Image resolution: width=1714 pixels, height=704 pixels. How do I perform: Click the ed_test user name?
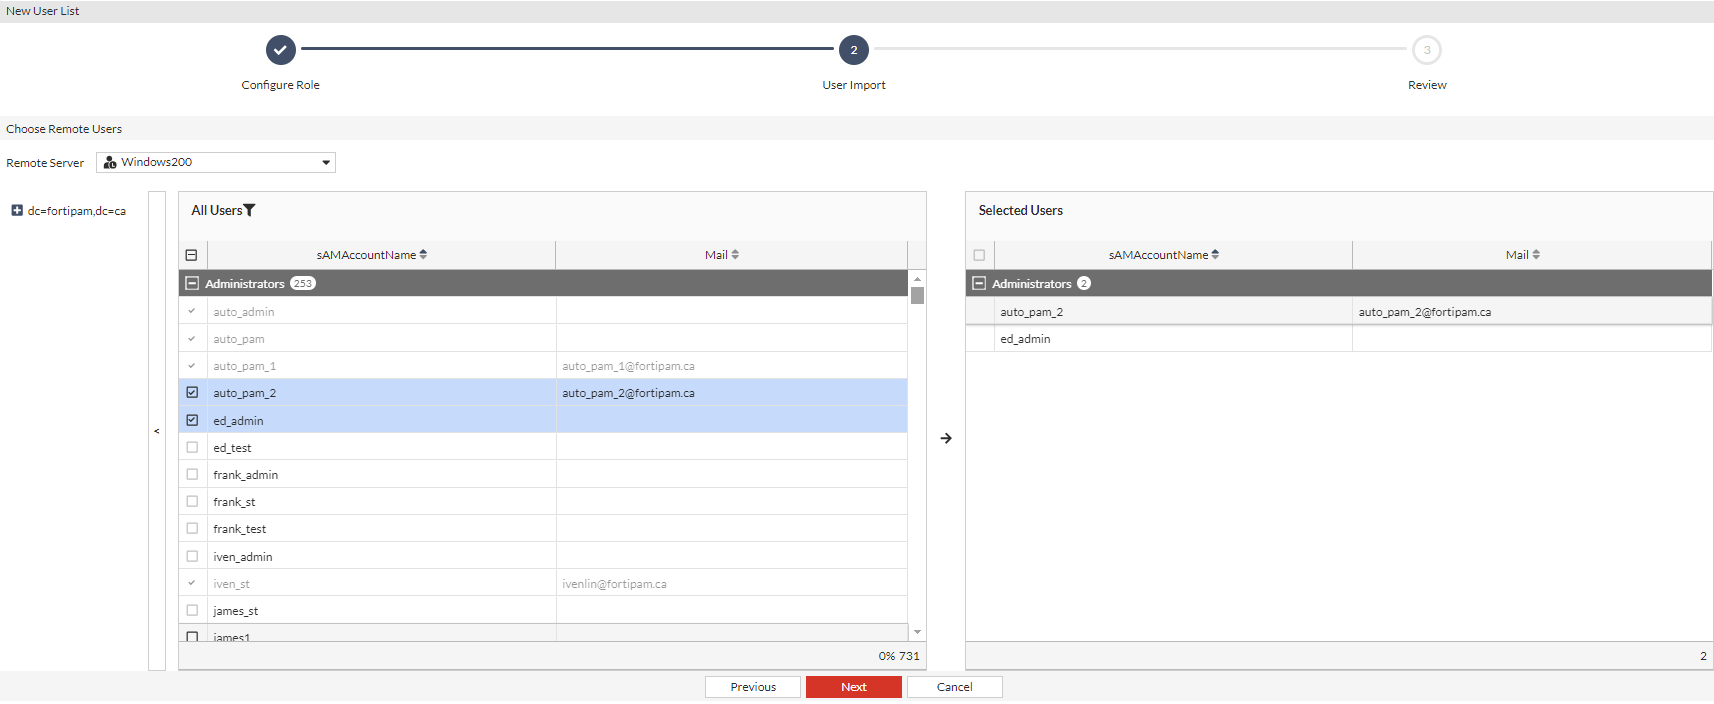pyautogui.click(x=232, y=448)
